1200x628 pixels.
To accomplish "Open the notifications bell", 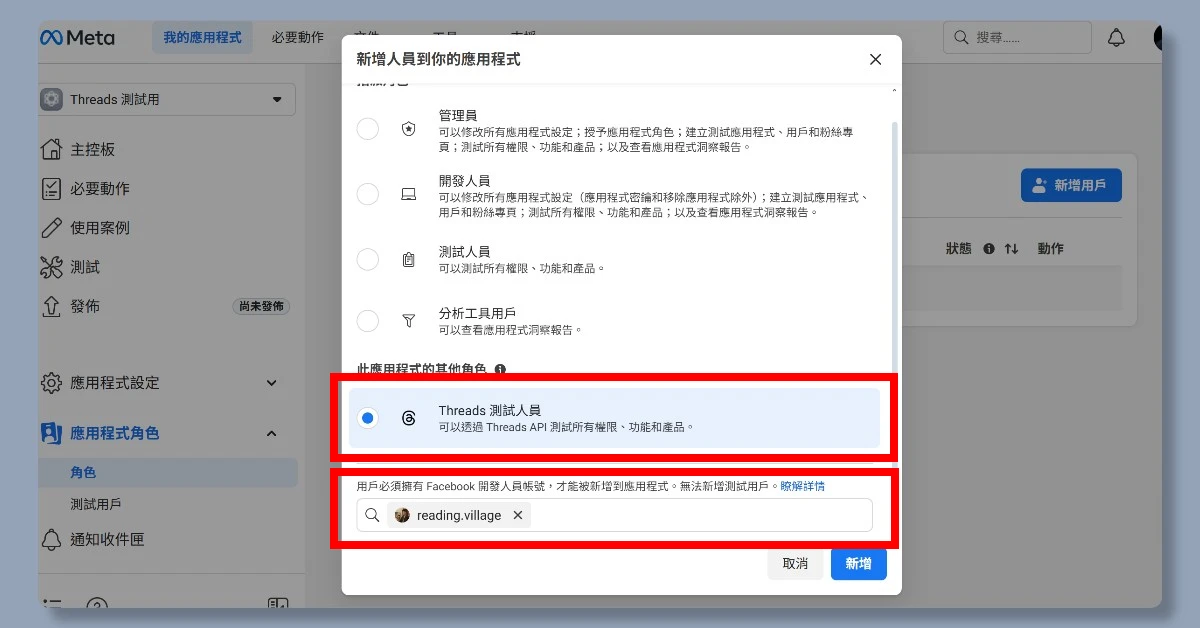I will (1116, 38).
